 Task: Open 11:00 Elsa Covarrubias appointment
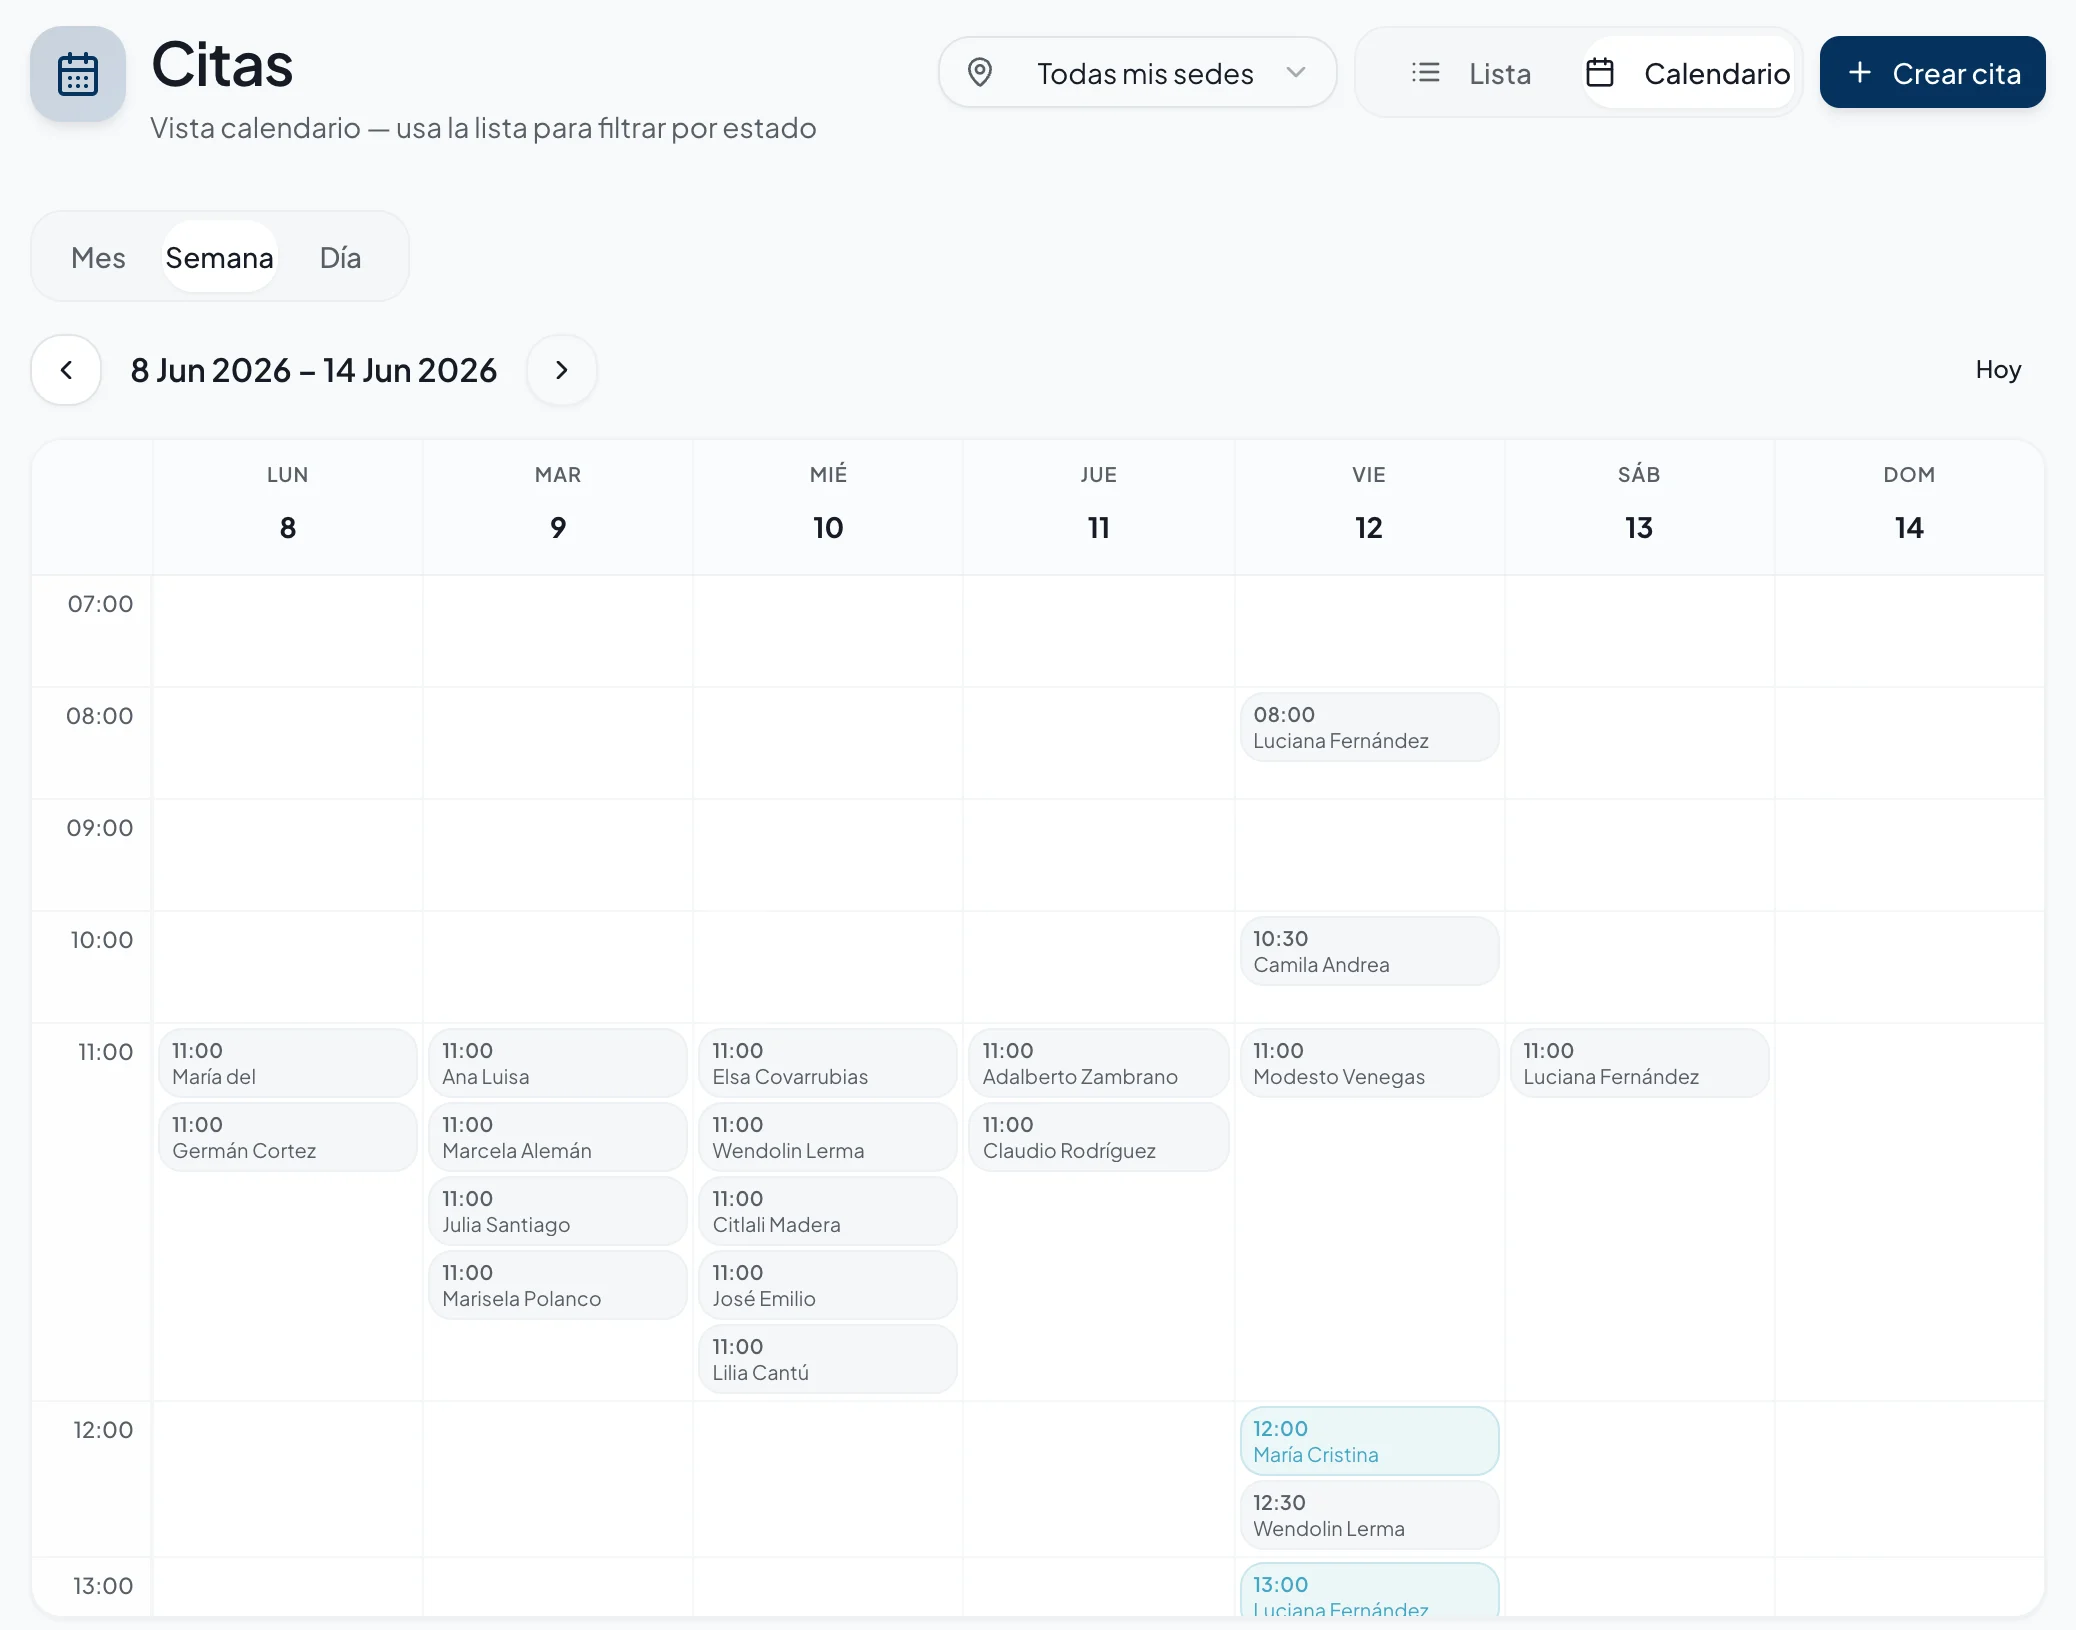pyautogui.click(x=828, y=1064)
